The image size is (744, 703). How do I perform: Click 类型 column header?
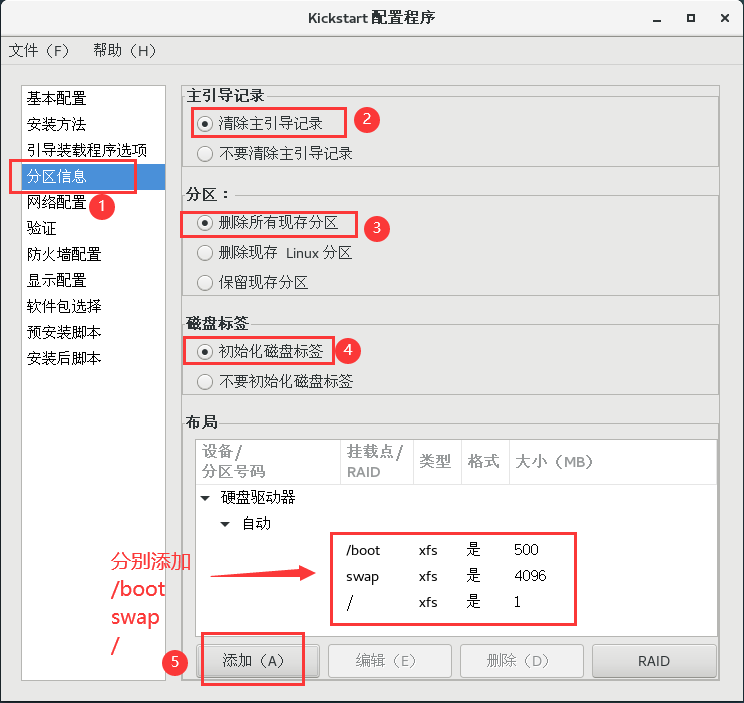(437, 462)
